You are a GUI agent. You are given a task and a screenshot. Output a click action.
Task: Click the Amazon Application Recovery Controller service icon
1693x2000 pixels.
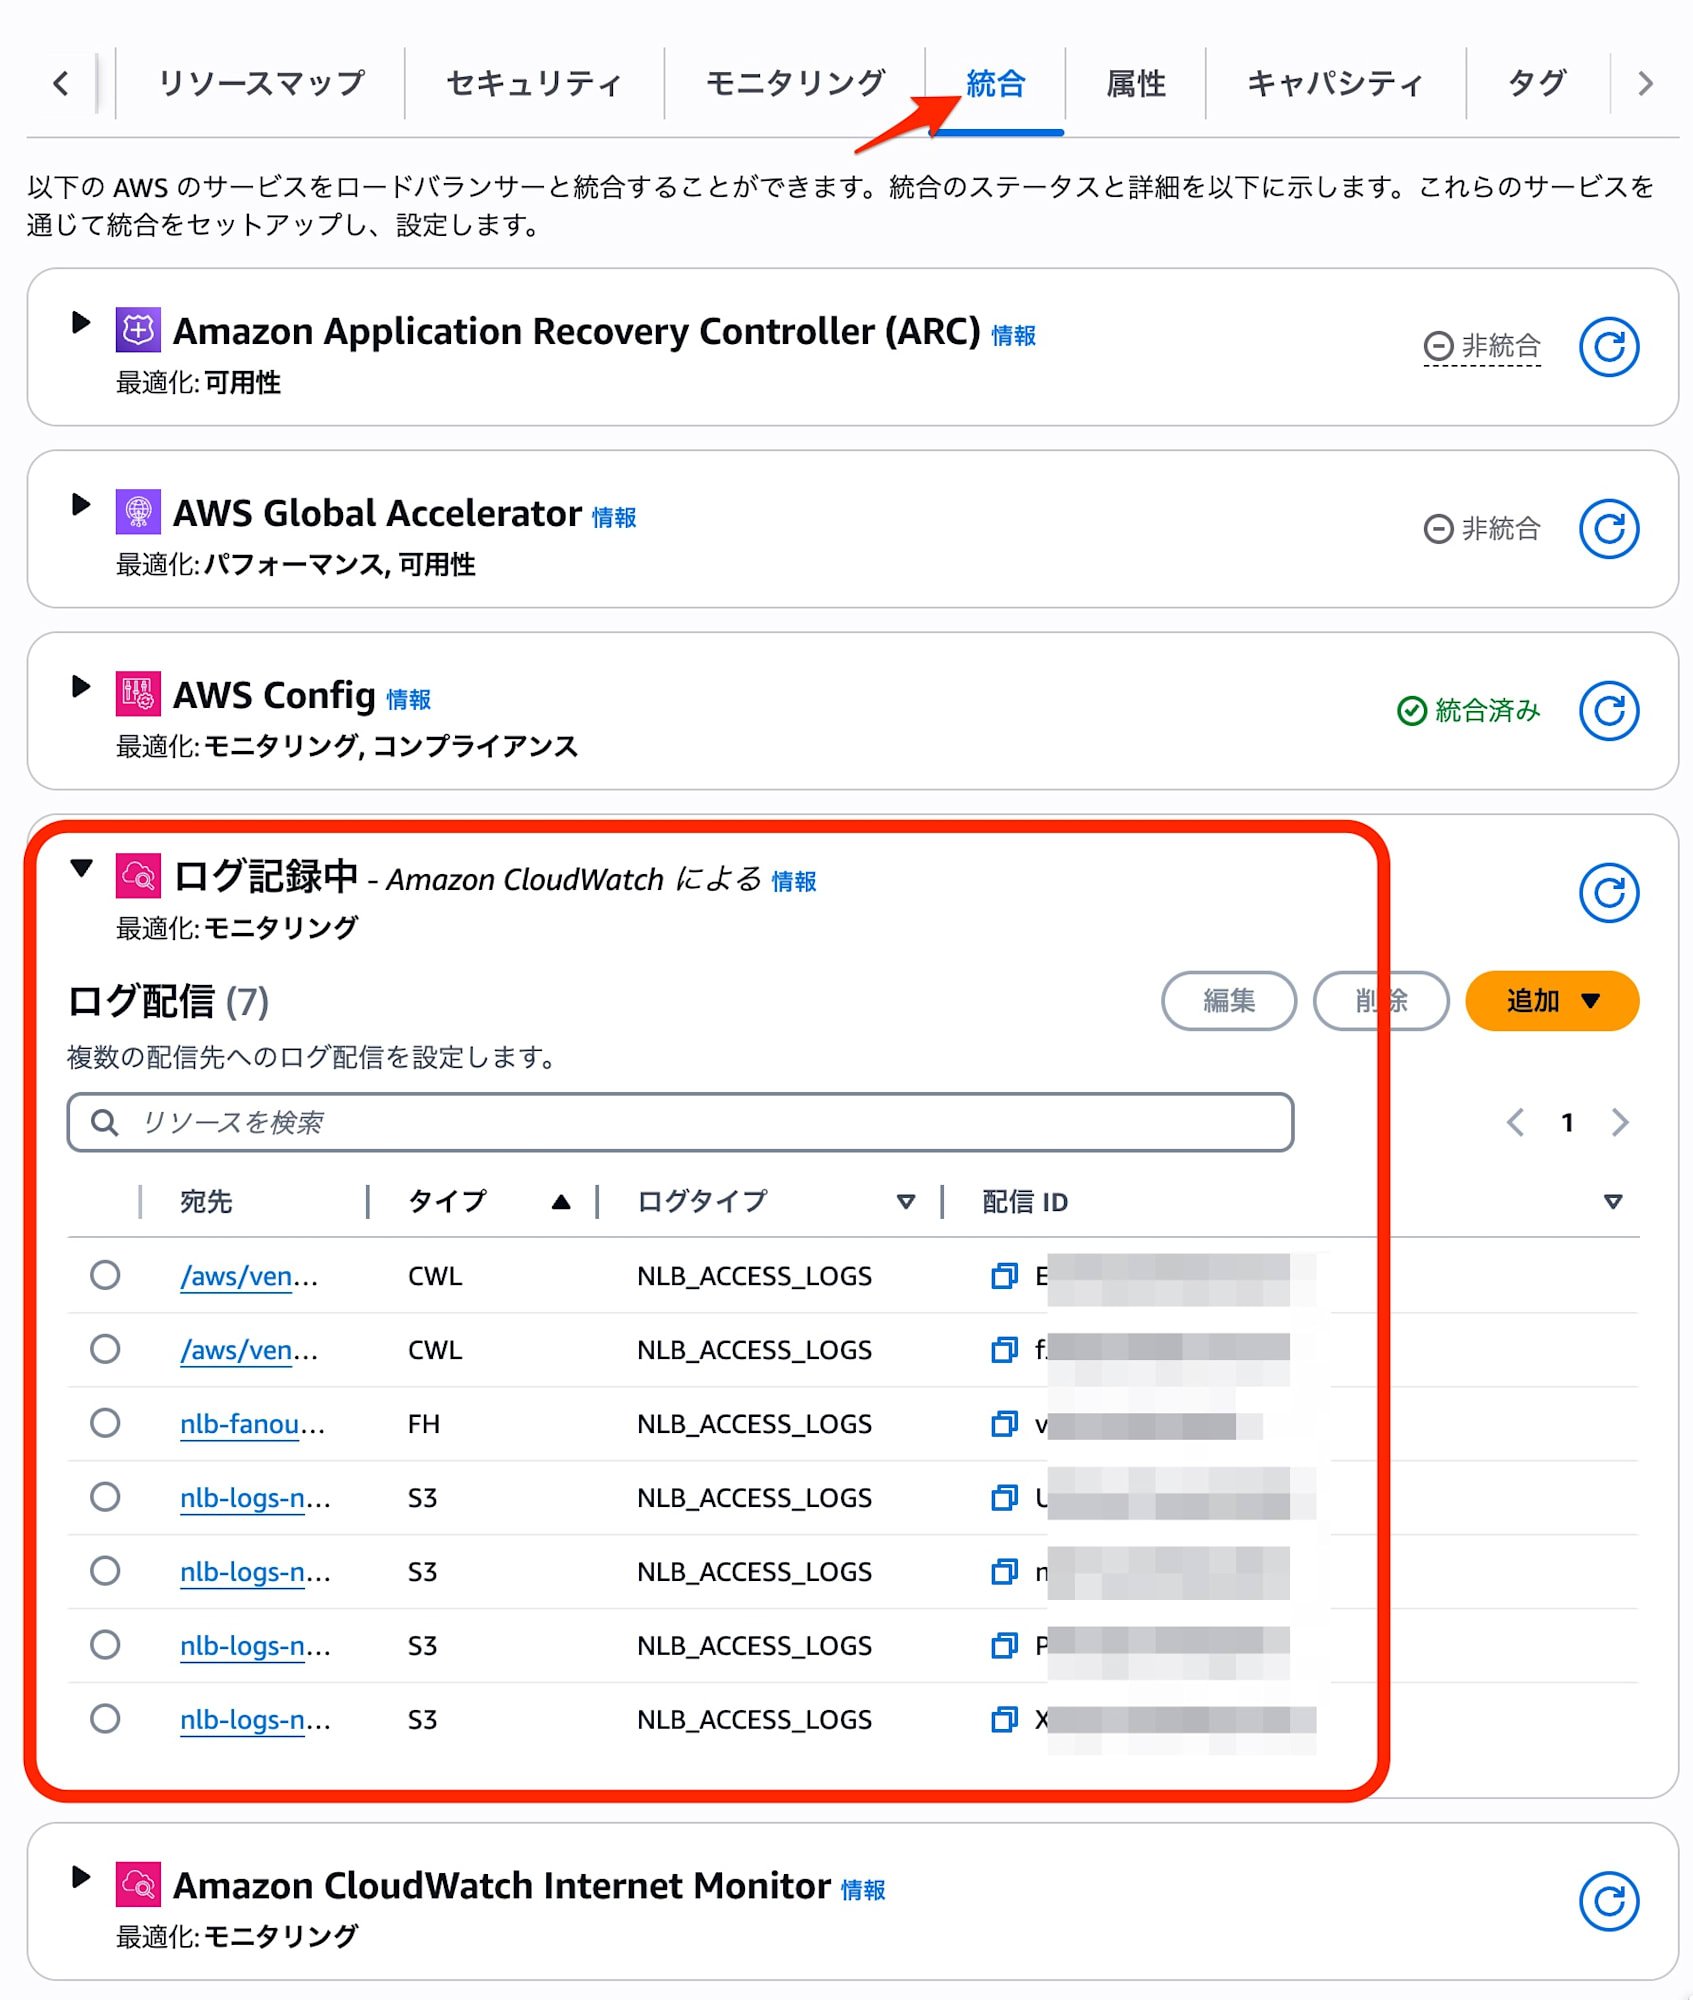137,330
